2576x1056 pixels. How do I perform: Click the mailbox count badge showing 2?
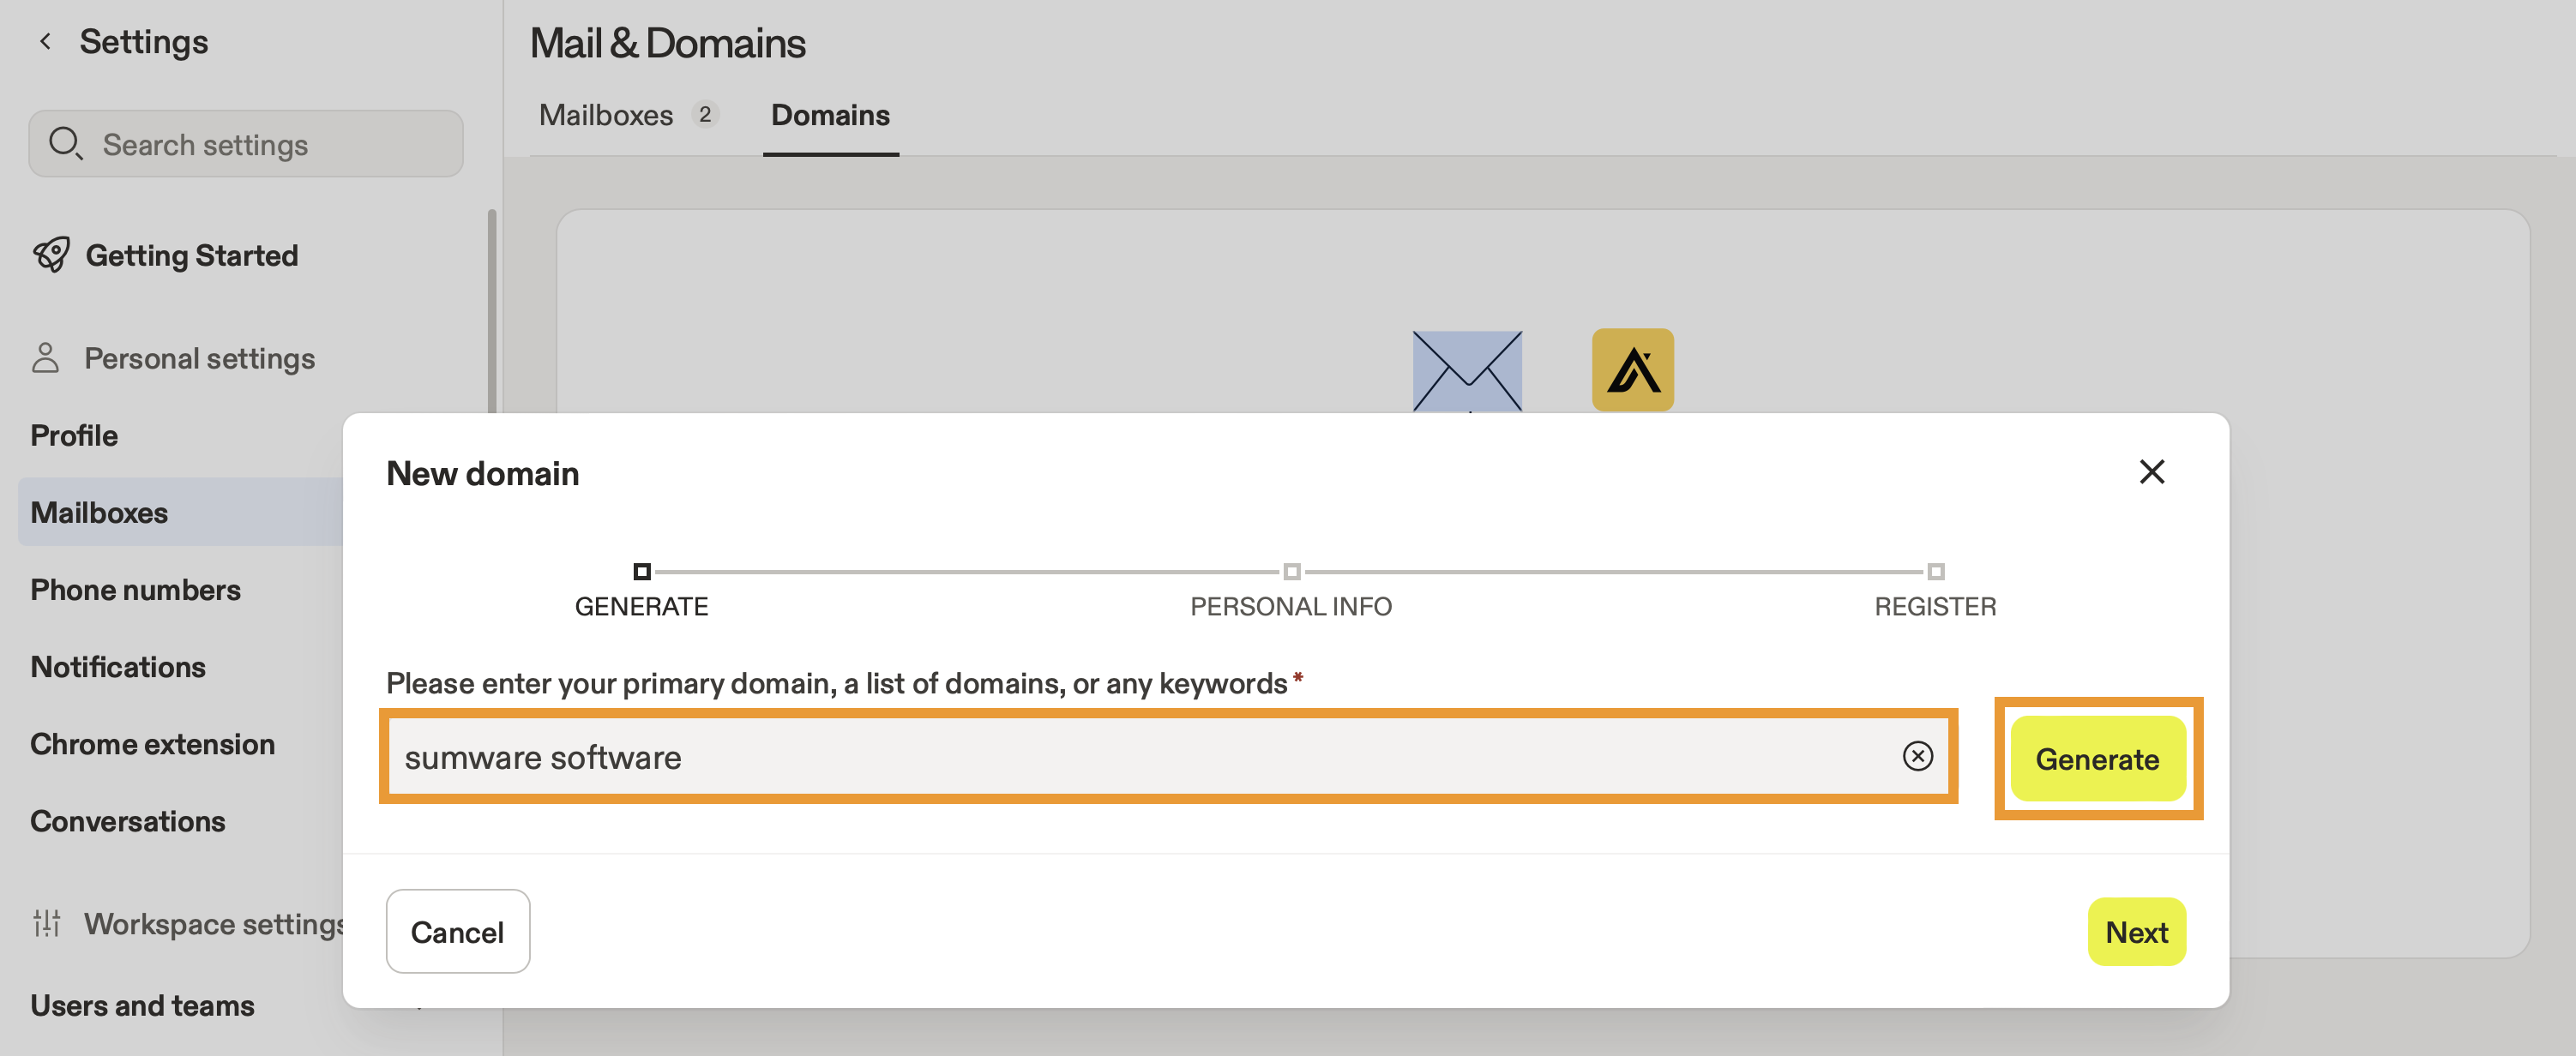coord(705,115)
